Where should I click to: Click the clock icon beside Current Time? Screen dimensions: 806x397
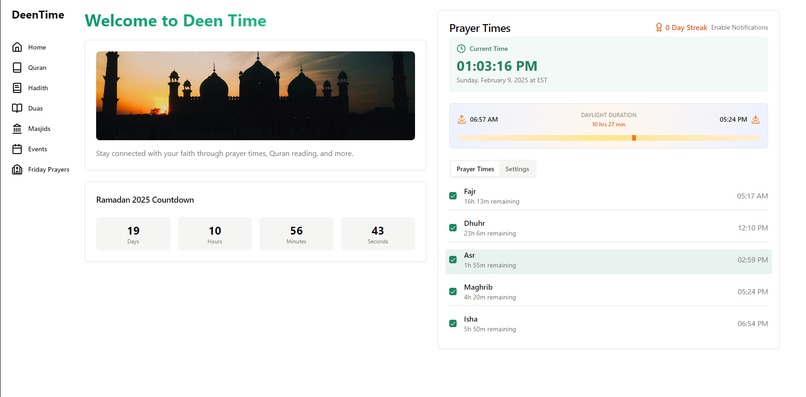(461, 49)
